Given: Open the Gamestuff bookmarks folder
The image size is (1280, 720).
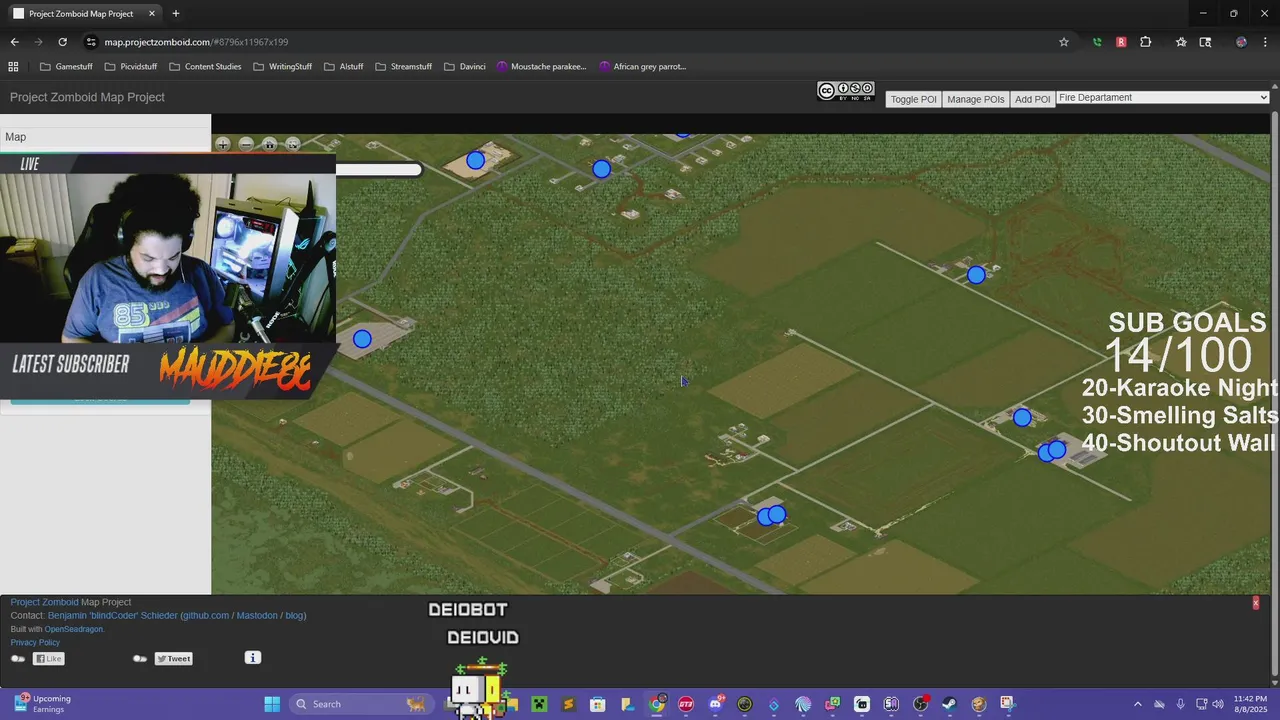Looking at the screenshot, I should coord(66,66).
